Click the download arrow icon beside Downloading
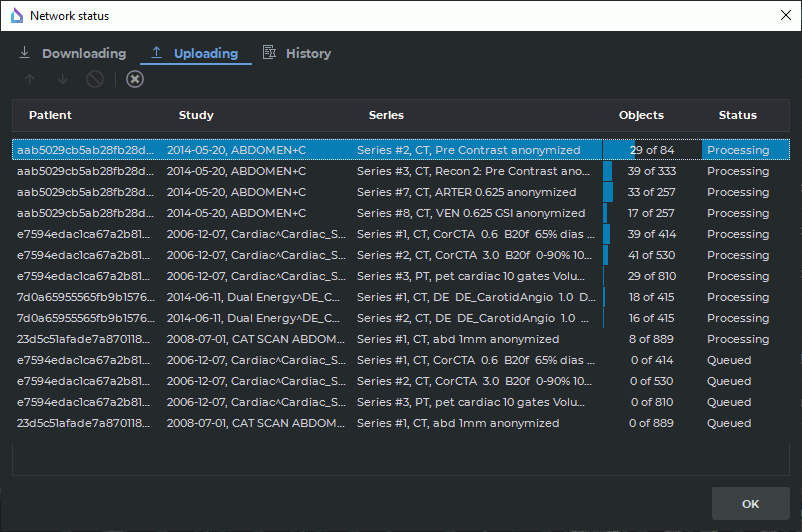 [x=24, y=53]
